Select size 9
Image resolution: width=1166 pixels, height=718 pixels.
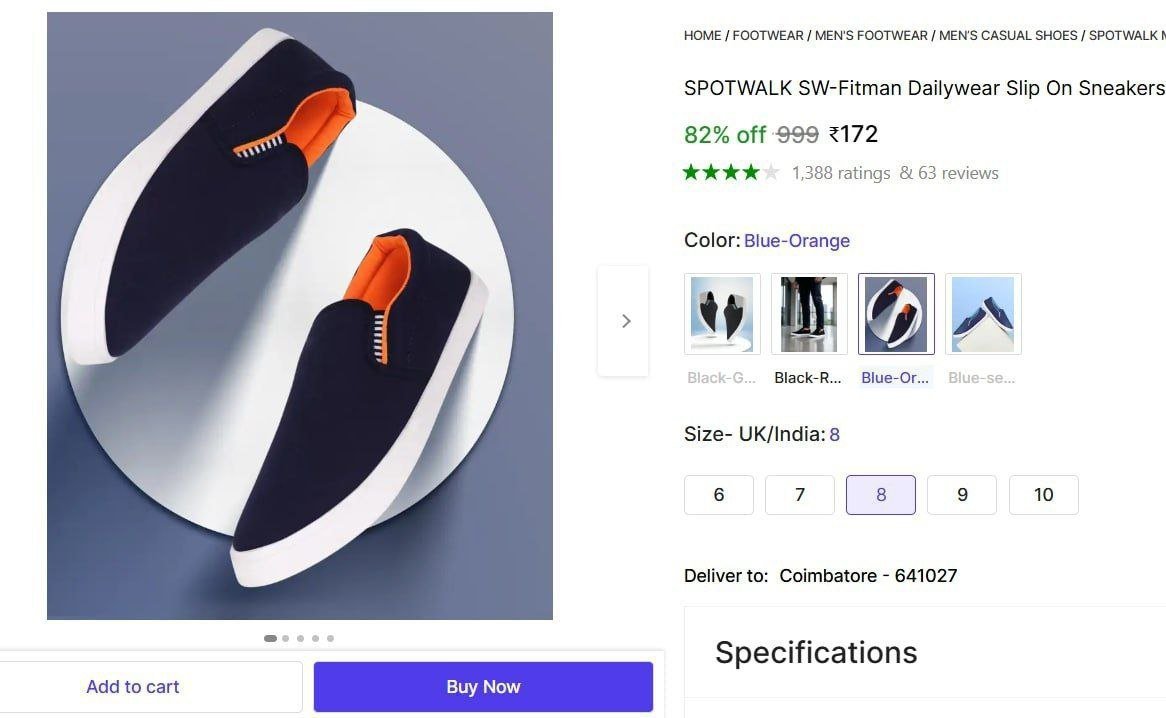(962, 494)
